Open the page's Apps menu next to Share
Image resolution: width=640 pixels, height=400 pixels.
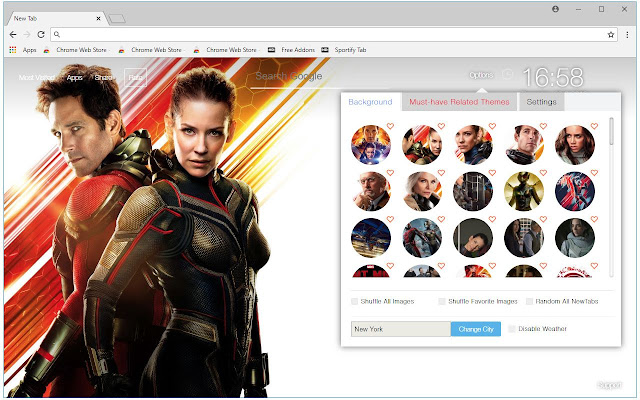click(x=74, y=77)
